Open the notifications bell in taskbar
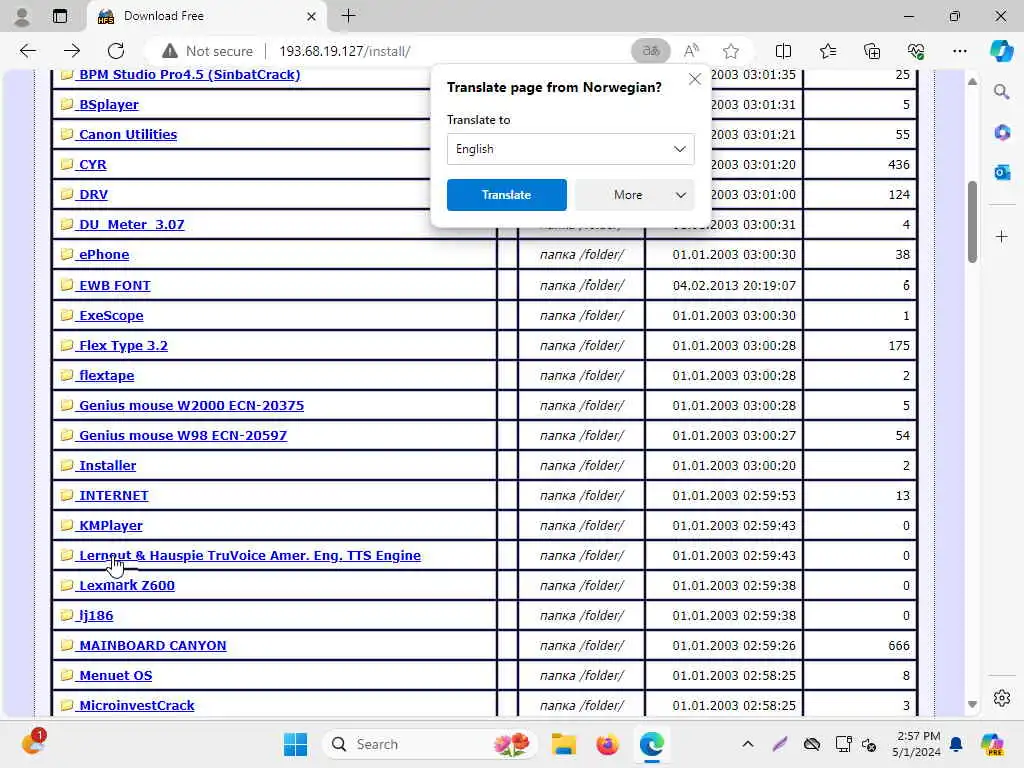1024x768 pixels. [956, 744]
